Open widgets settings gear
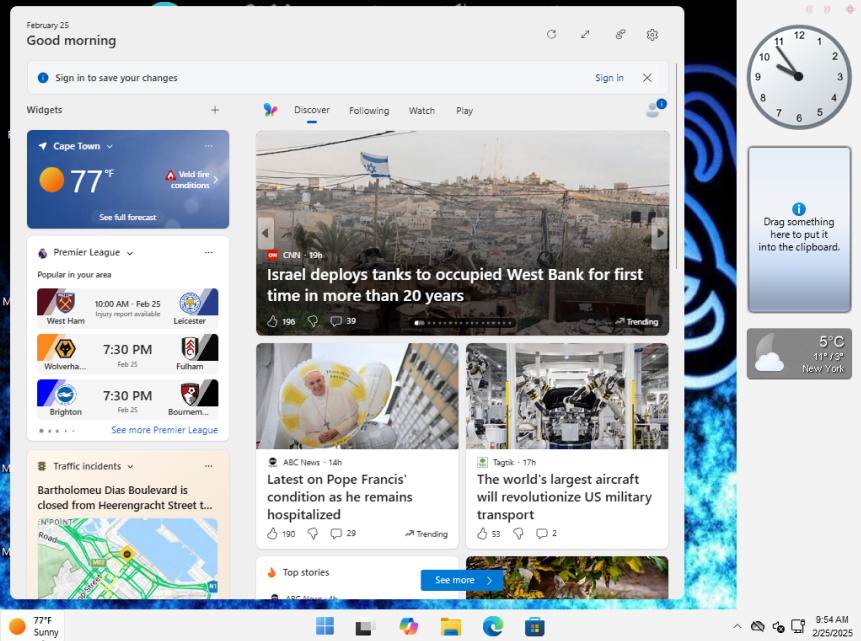 click(652, 35)
